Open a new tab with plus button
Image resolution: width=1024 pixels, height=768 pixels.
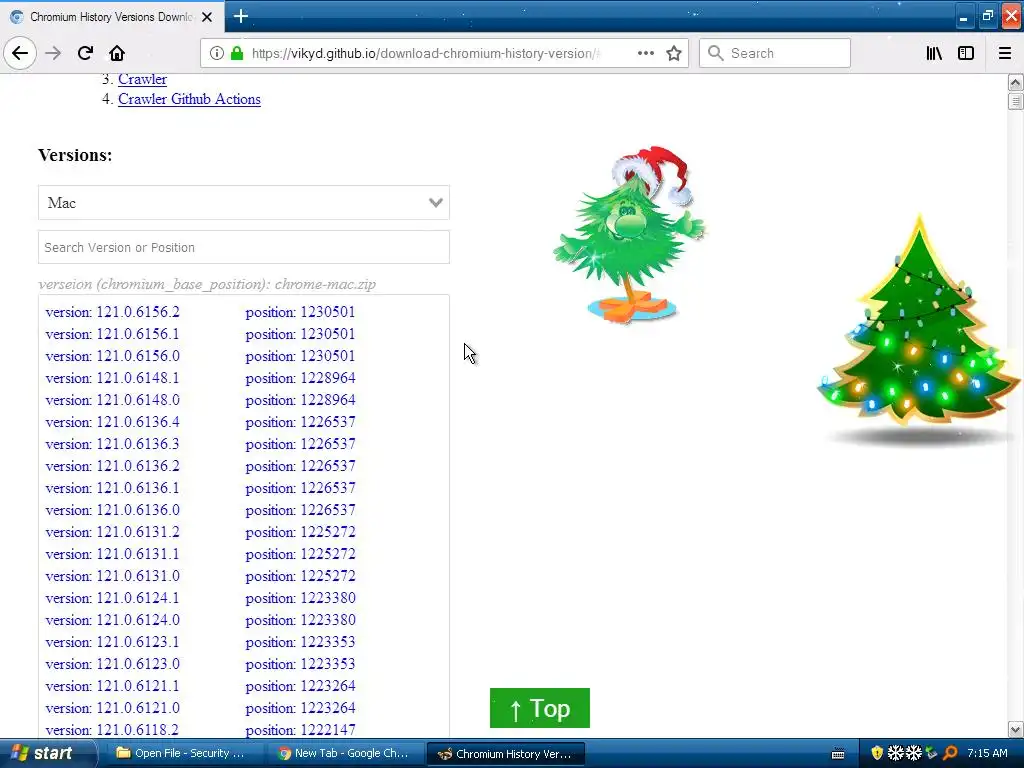click(x=240, y=16)
